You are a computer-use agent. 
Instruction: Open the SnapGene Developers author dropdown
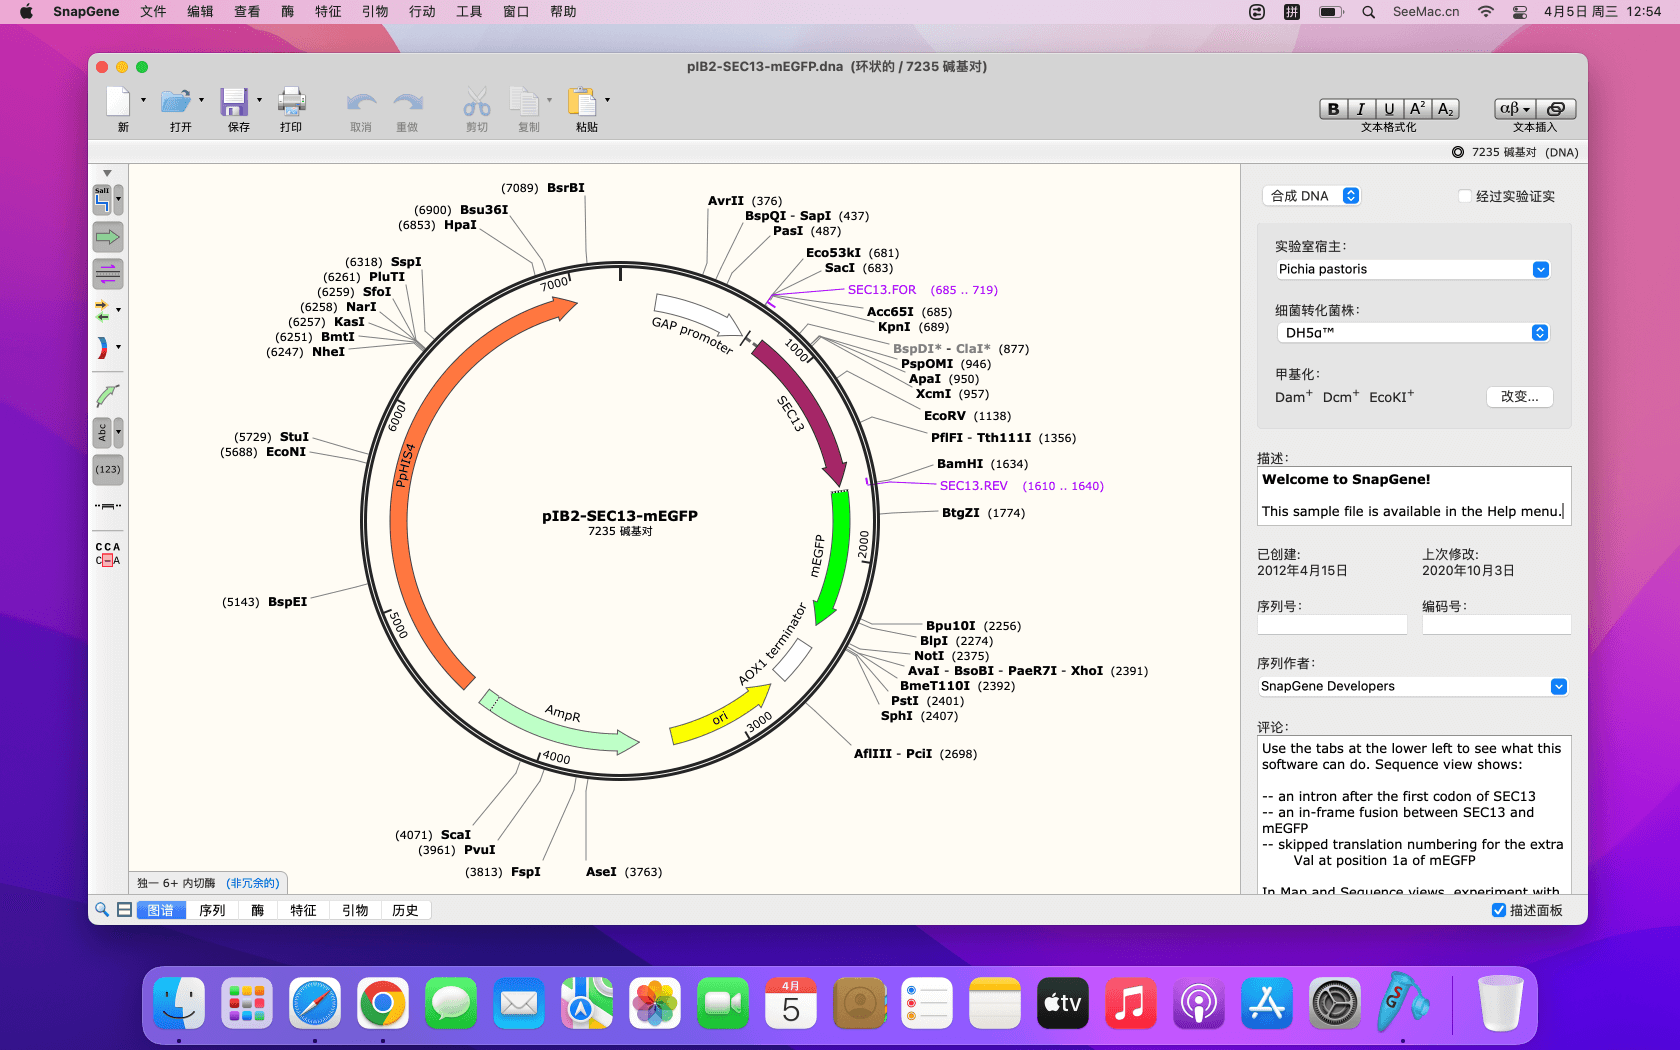click(x=1413, y=686)
